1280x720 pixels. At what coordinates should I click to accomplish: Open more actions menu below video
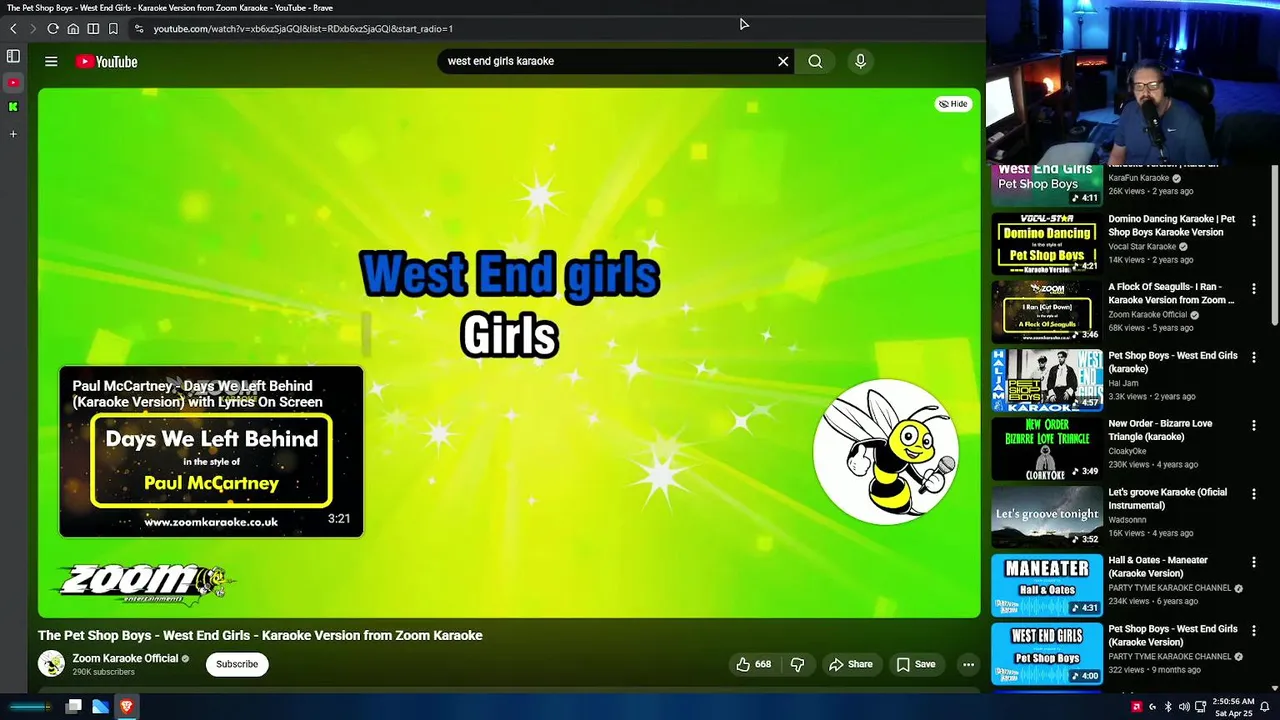tap(968, 664)
